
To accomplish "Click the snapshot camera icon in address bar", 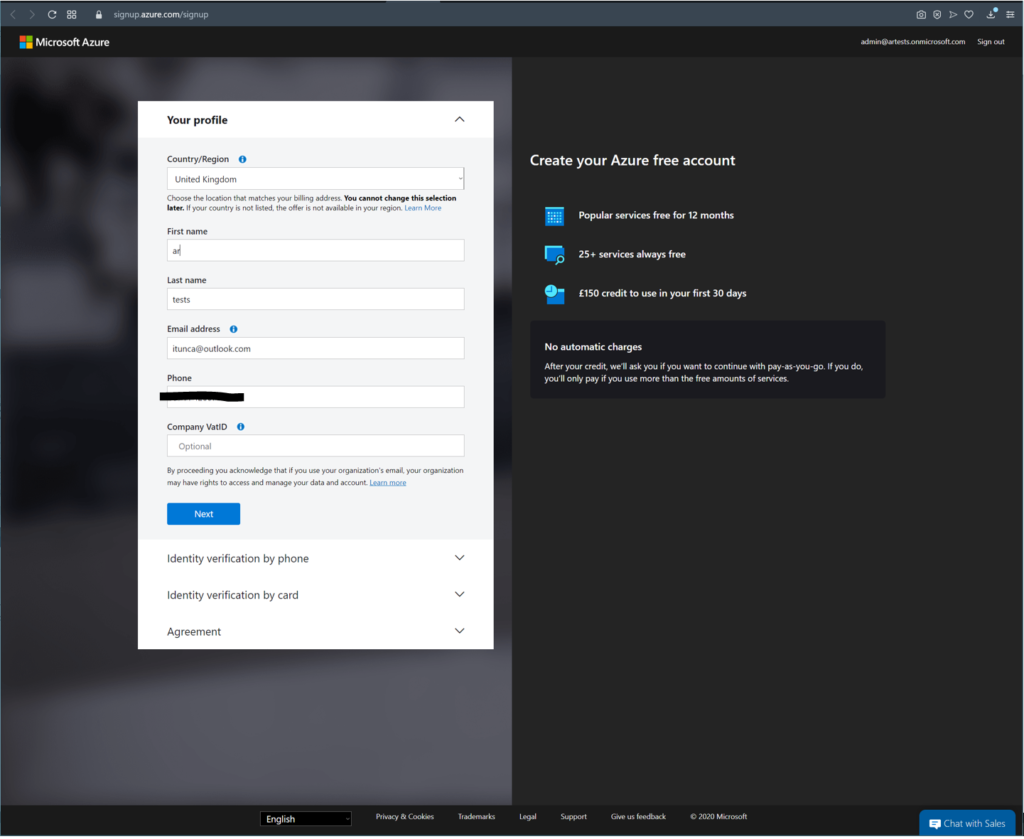I will click(921, 15).
